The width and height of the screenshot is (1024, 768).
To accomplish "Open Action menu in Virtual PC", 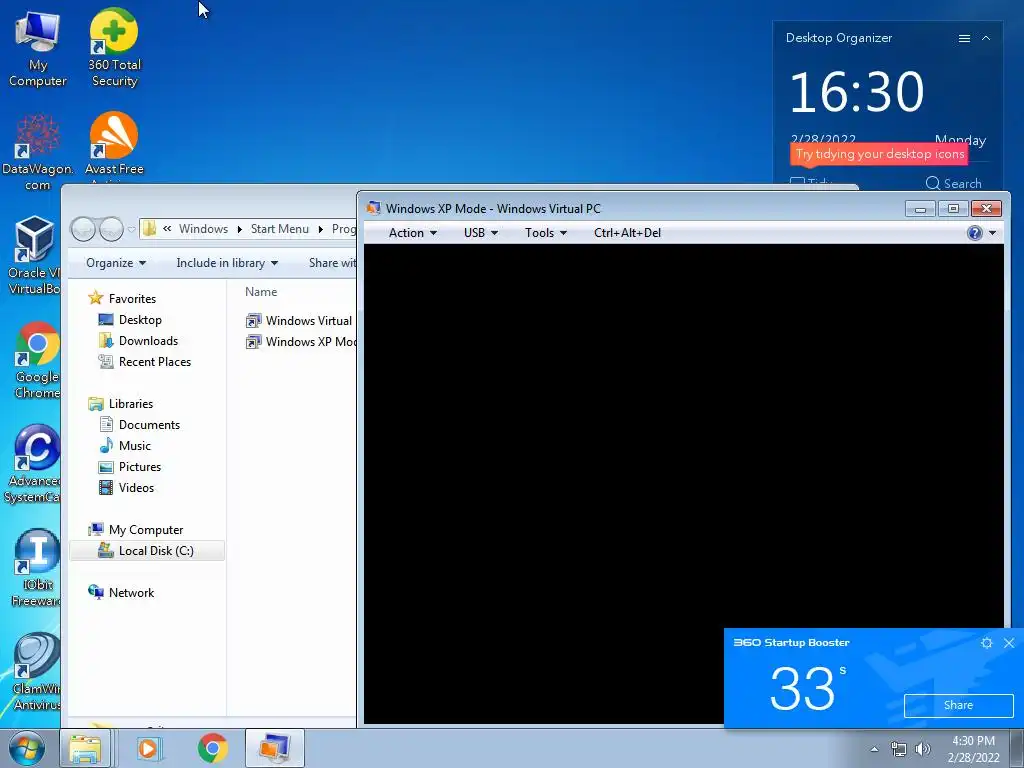I will [x=413, y=233].
